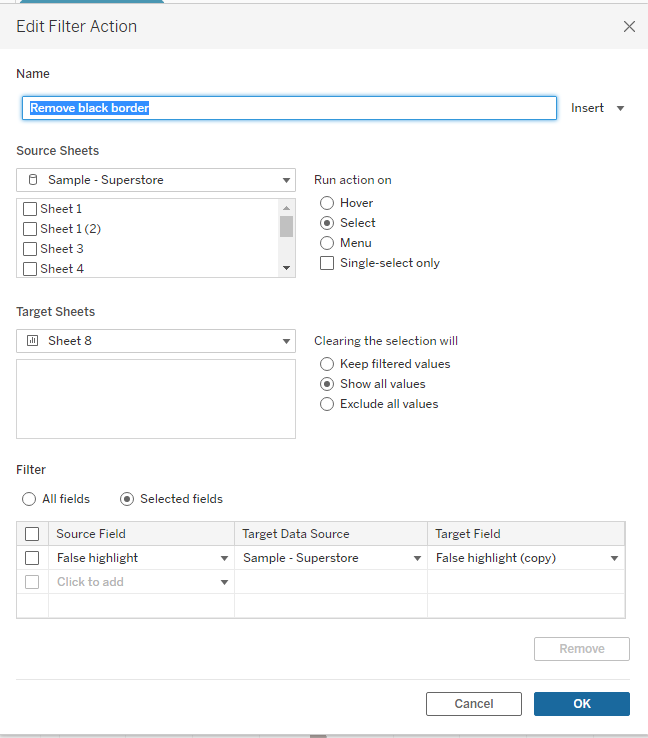Click the datasource cylinder icon in Source Sheets
The width and height of the screenshot is (648, 738).
coord(32,180)
